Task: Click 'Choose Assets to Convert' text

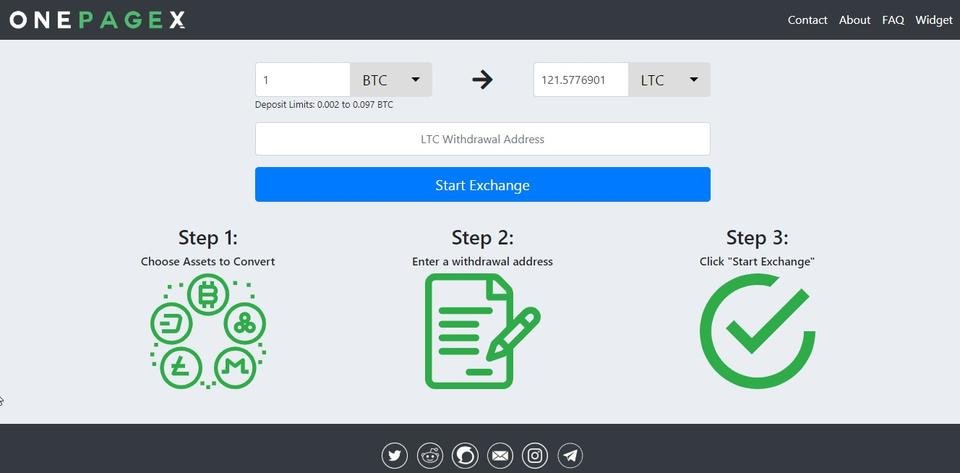Action: tap(208, 262)
